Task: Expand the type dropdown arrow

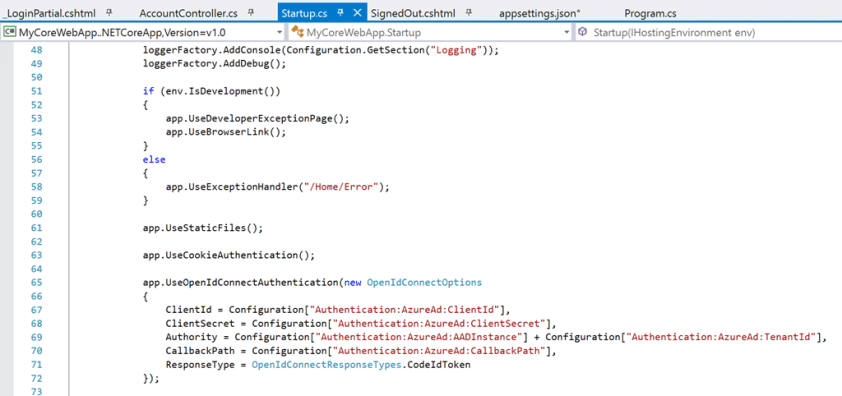Action: (567, 33)
